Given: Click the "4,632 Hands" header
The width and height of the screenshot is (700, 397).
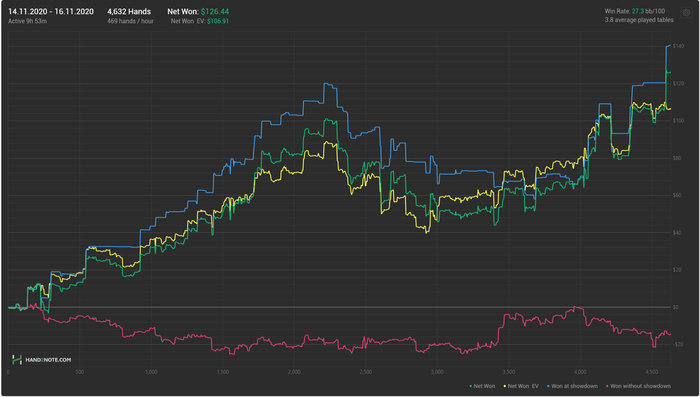Looking at the screenshot, I should pyautogui.click(x=129, y=12).
